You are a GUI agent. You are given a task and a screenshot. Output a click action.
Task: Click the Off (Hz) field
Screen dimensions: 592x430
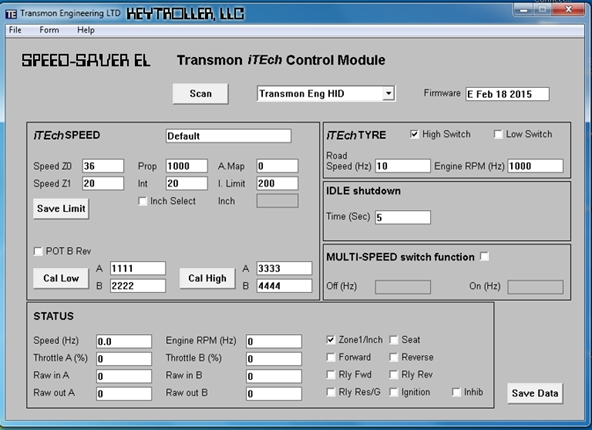coord(402,287)
